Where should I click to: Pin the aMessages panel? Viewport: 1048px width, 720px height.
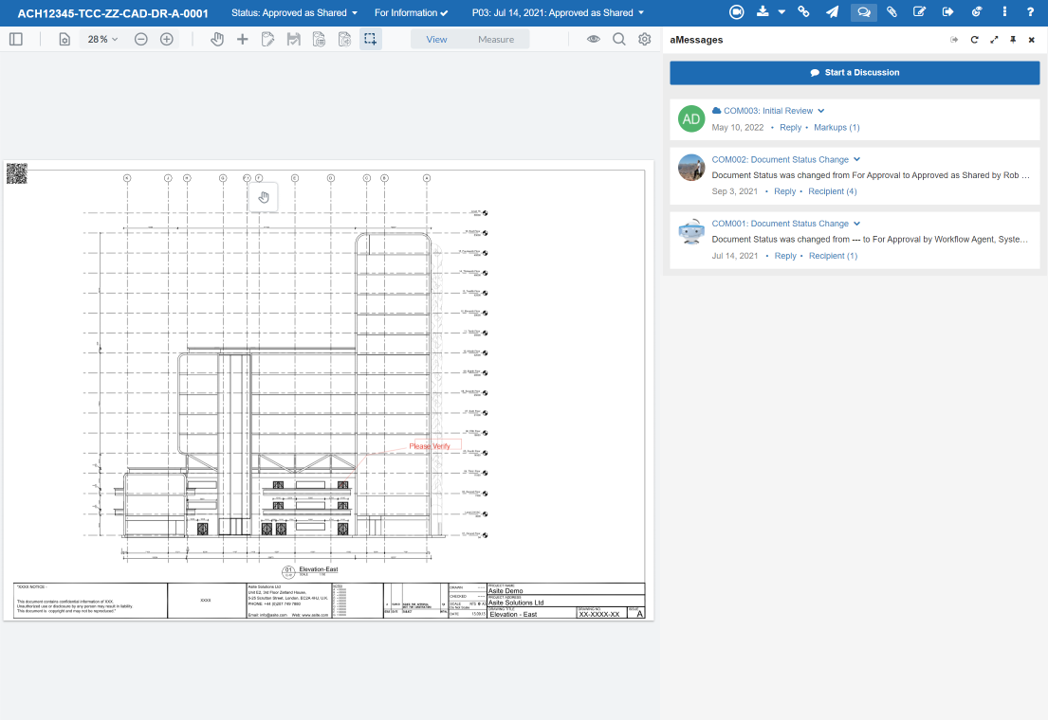1013,39
